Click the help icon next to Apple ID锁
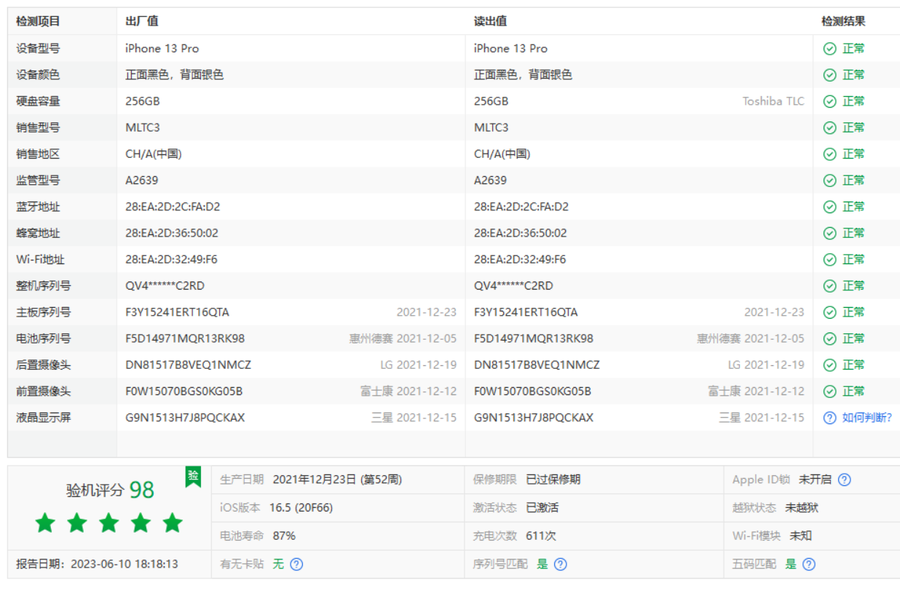Viewport: 900px width, 593px height. [844, 480]
